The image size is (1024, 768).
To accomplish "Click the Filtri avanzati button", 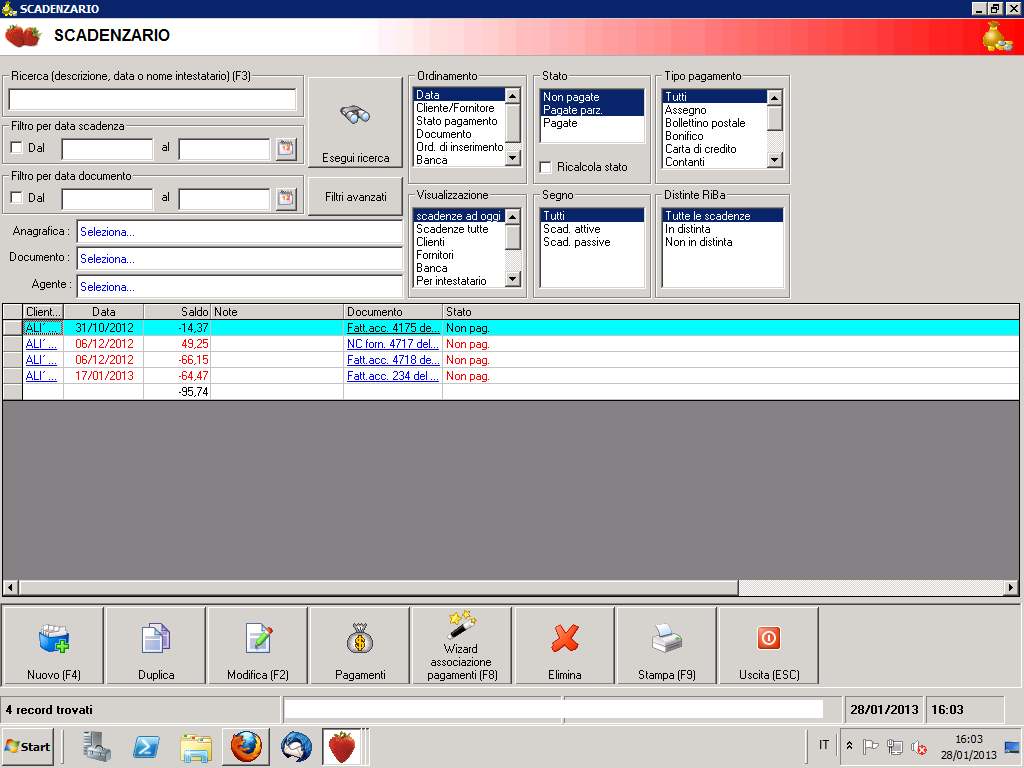I will click(355, 197).
